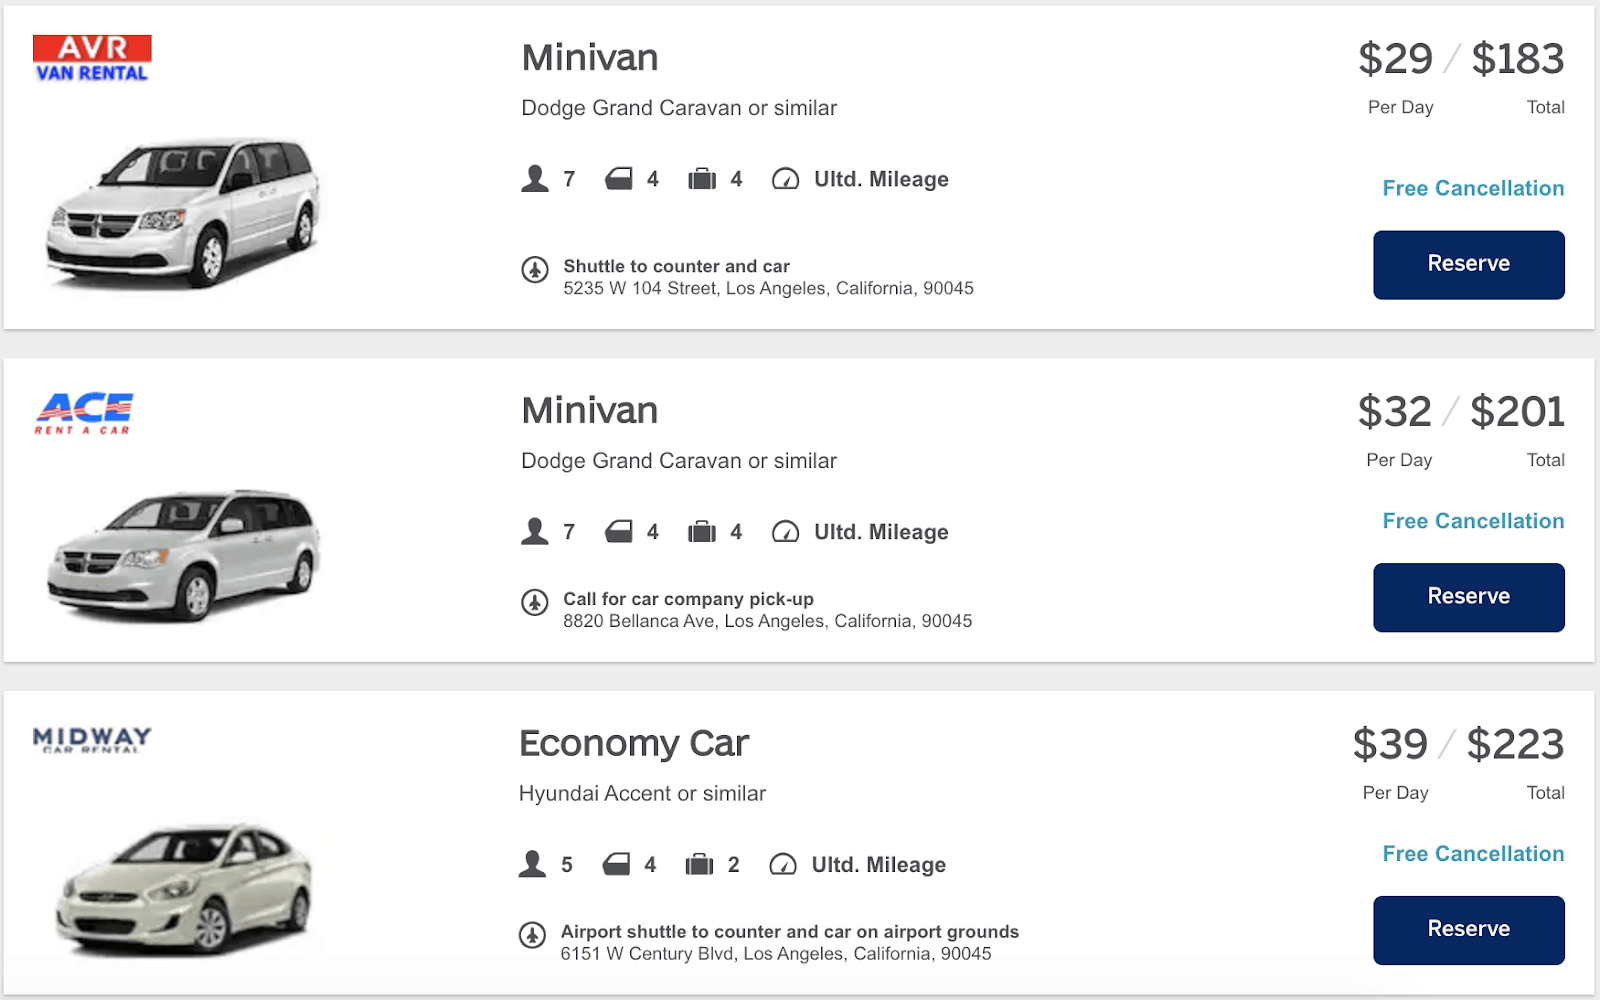The height and width of the screenshot is (1000, 1600).
Task: Click mileage gauge icon on AVR listing
Action: [785, 180]
